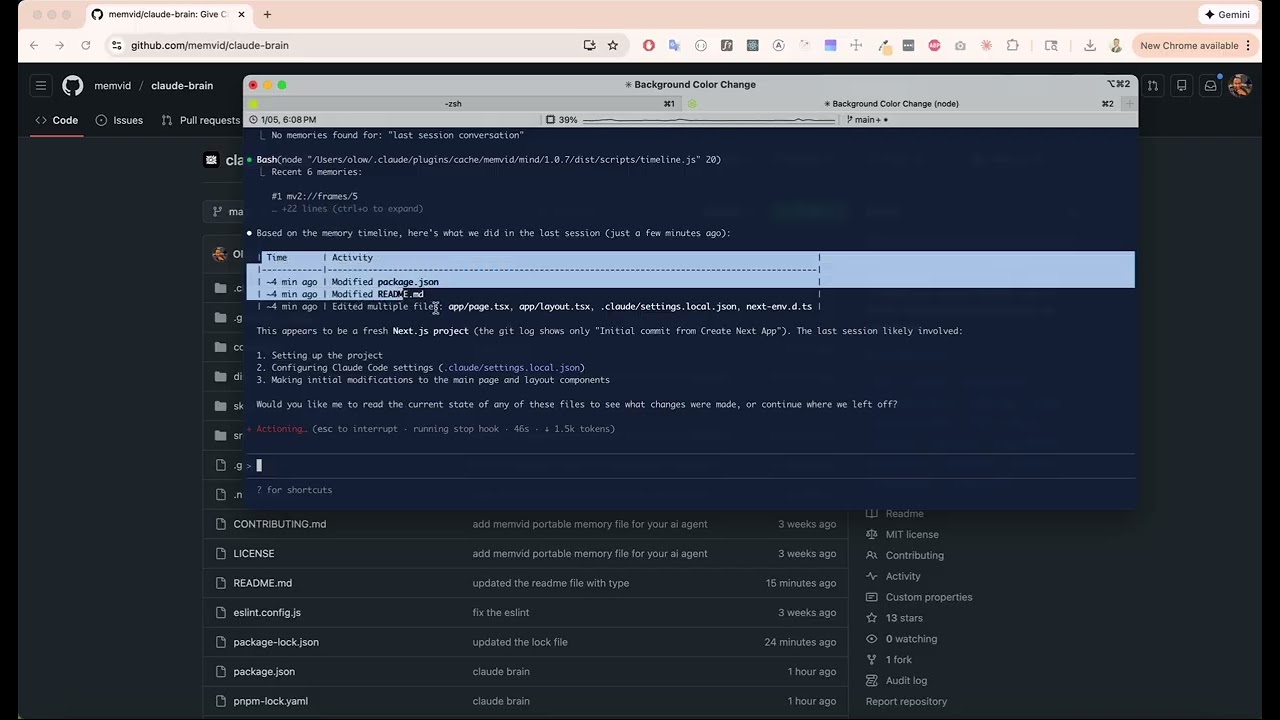
Task: Open GitHub repositories icon in header
Action: pos(1182,86)
